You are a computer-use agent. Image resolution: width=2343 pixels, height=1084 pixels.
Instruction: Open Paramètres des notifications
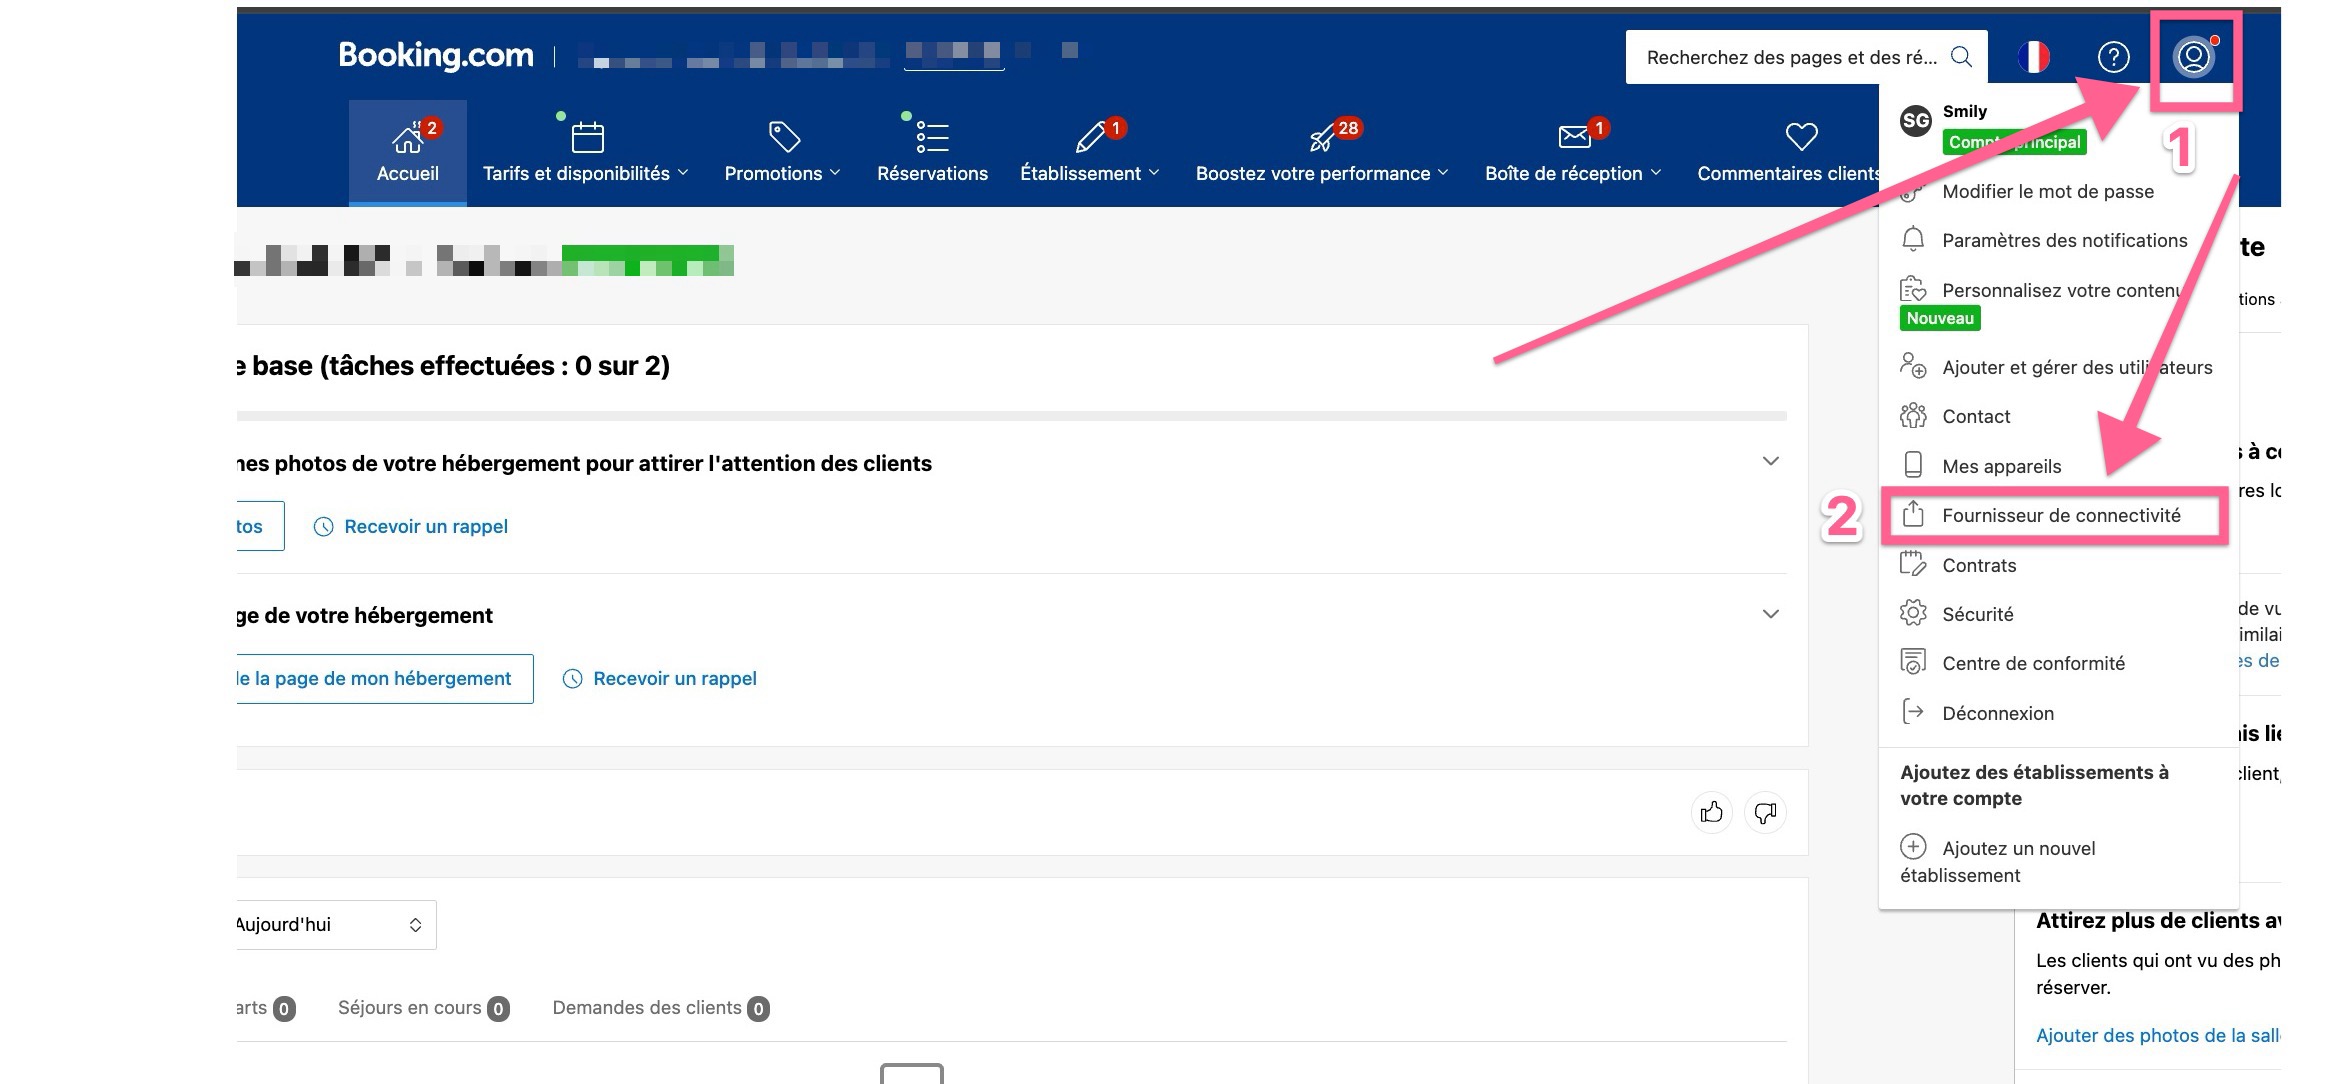(2064, 240)
